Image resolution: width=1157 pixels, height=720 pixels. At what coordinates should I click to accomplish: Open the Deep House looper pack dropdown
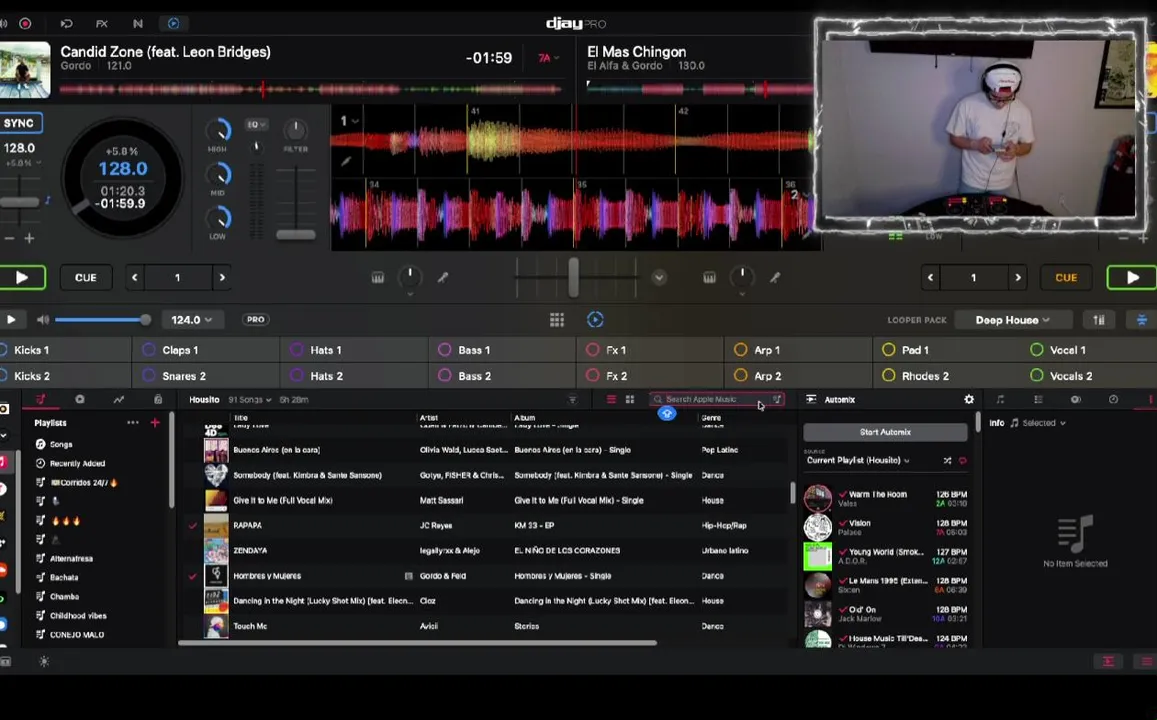pyautogui.click(x=1012, y=319)
